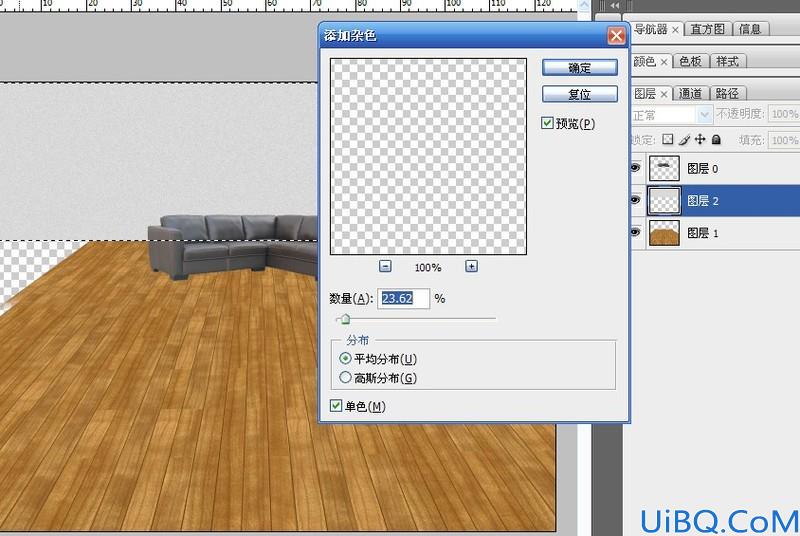The height and width of the screenshot is (536, 800).
Task: Close the 图层 panel tab with its x
Action: 664,94
